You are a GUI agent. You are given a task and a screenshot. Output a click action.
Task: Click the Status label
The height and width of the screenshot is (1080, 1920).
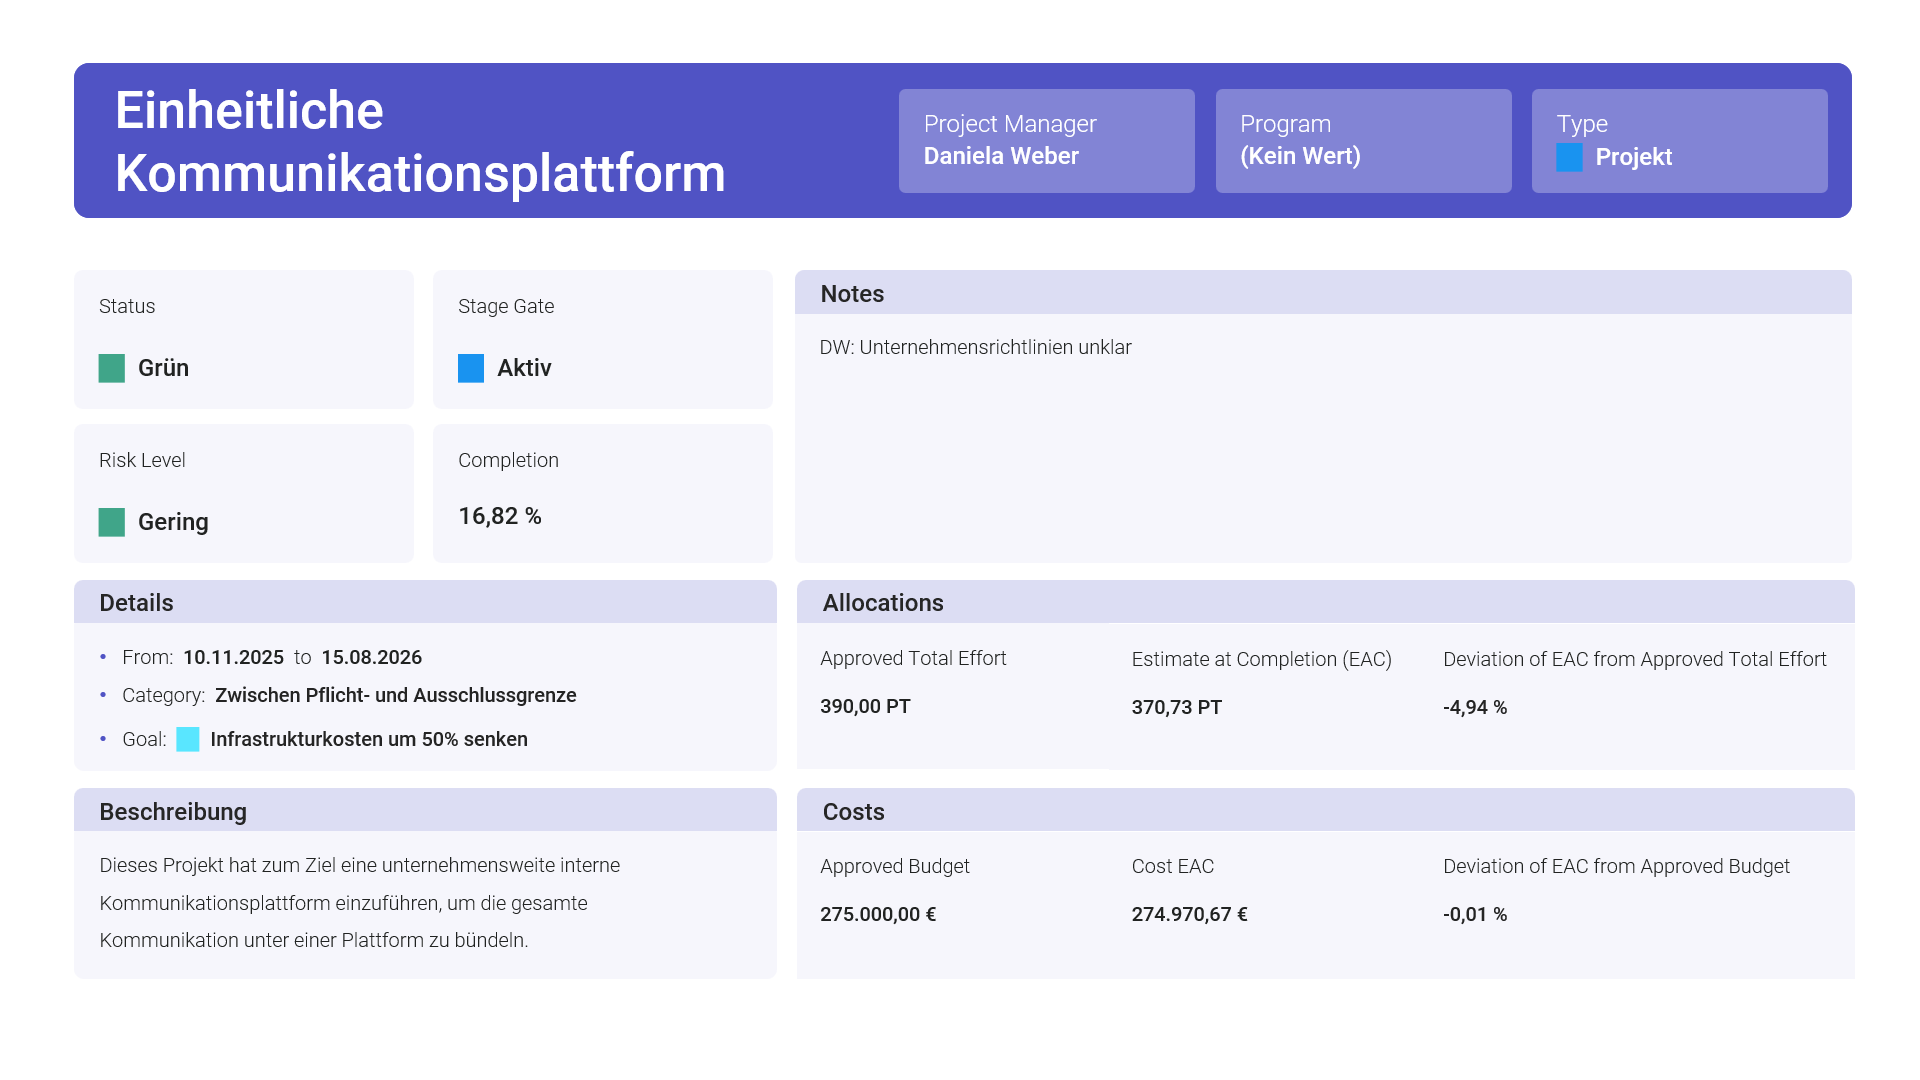[127, 306]
